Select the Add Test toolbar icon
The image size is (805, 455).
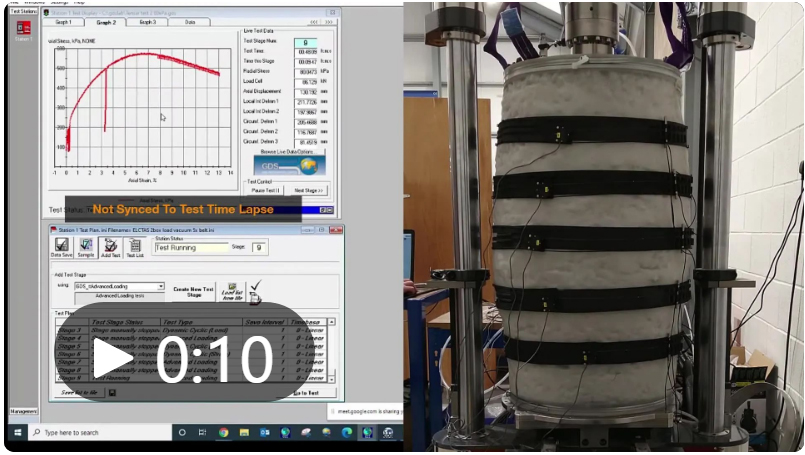[110, 248]
